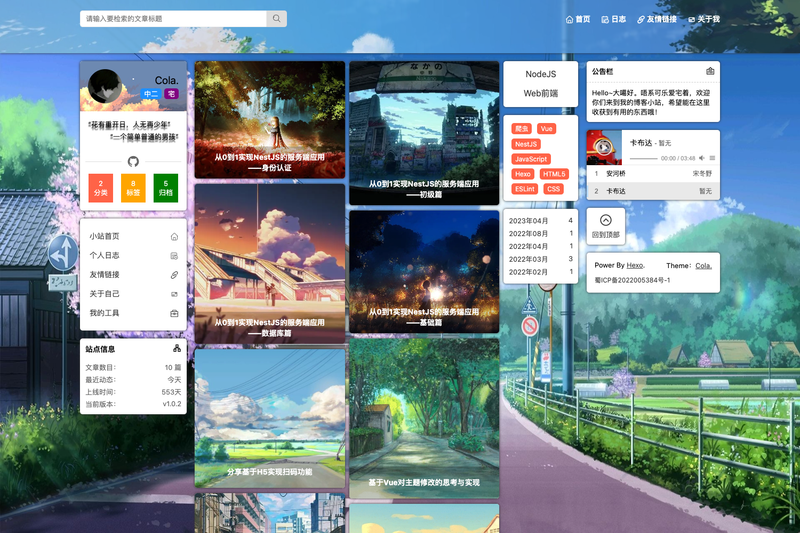This screenshot has height=533, width=800.
Task: Click the 回到顶部 back-to-top button
Action: click(x=606, y=226)
